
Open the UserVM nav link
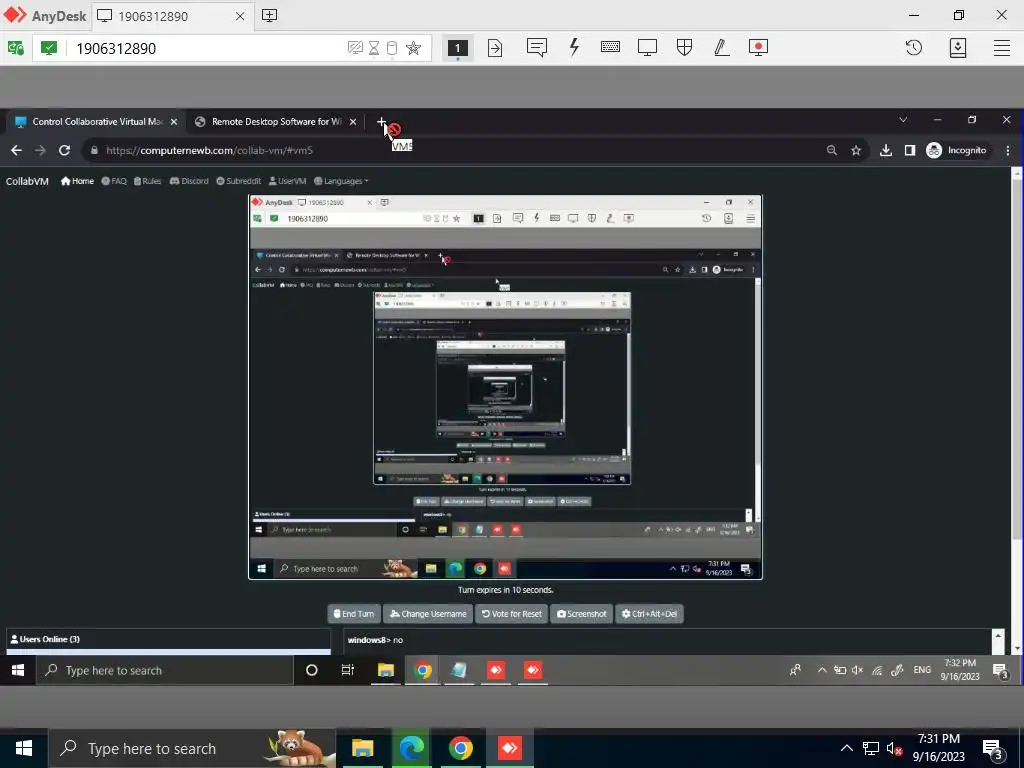pos(287,181)
